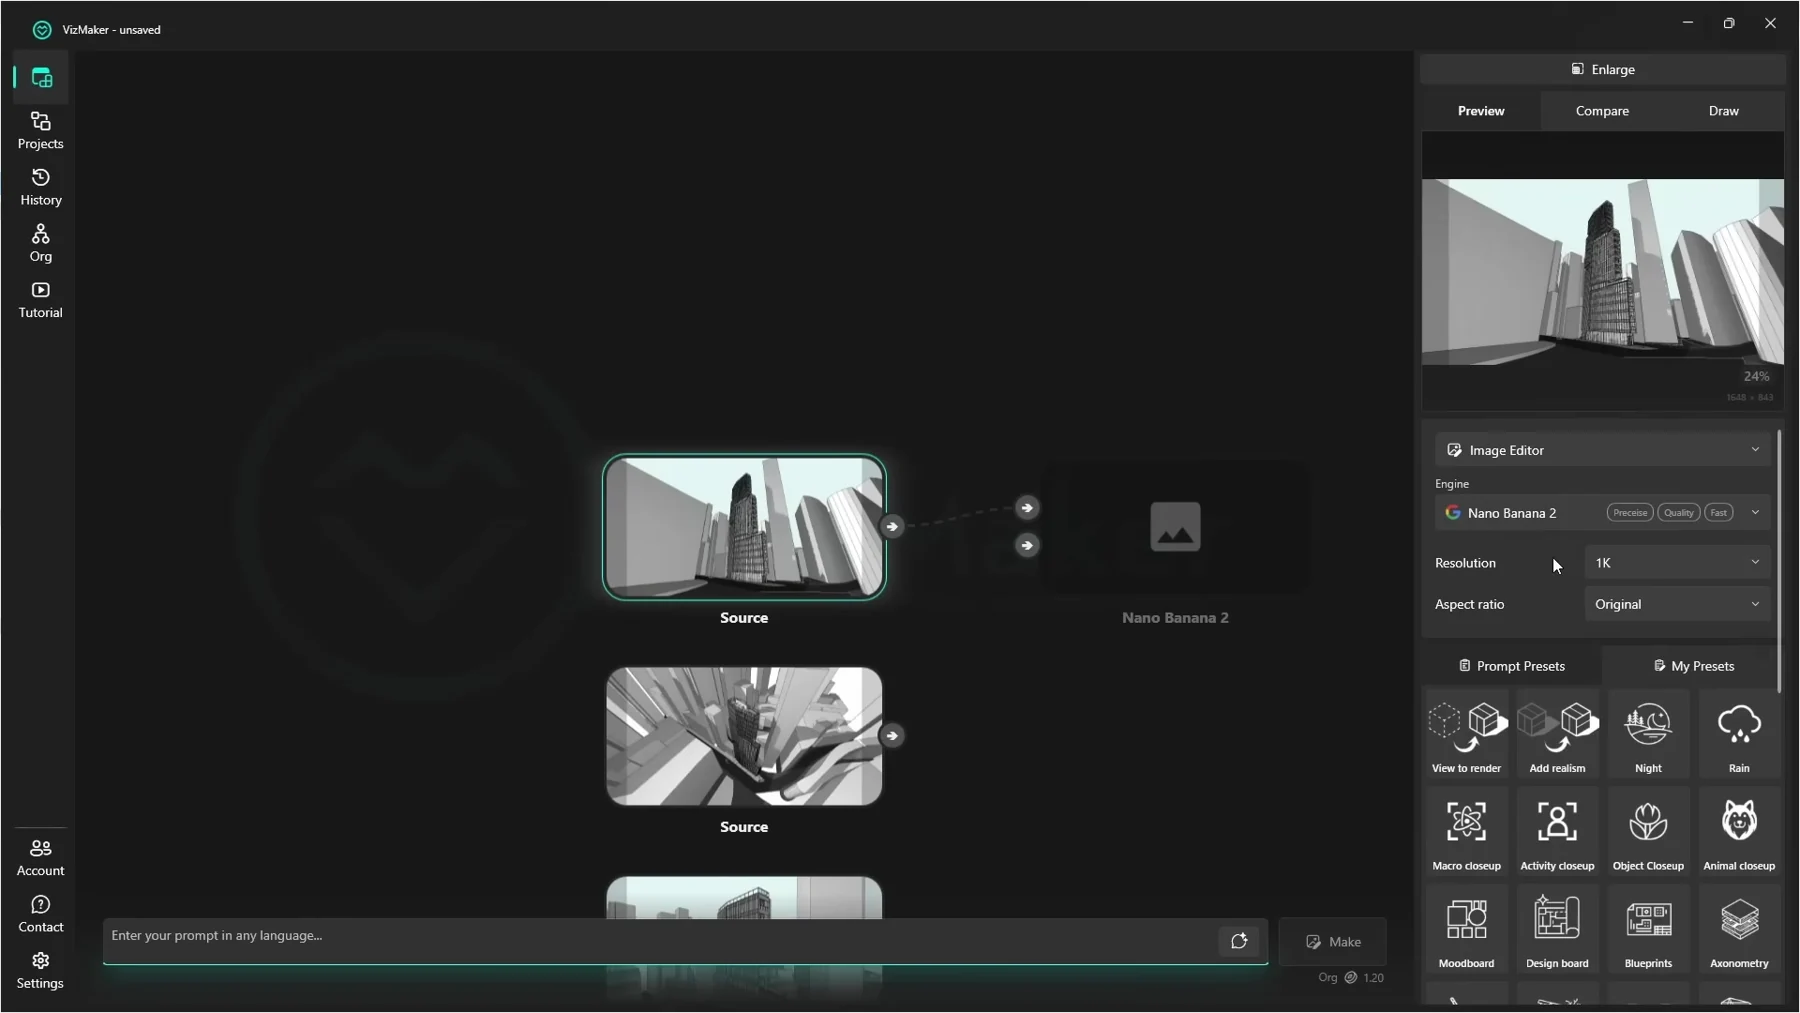1800x1013 pixels.
Task: Open the Contact help page
Action: click(41, 914)
